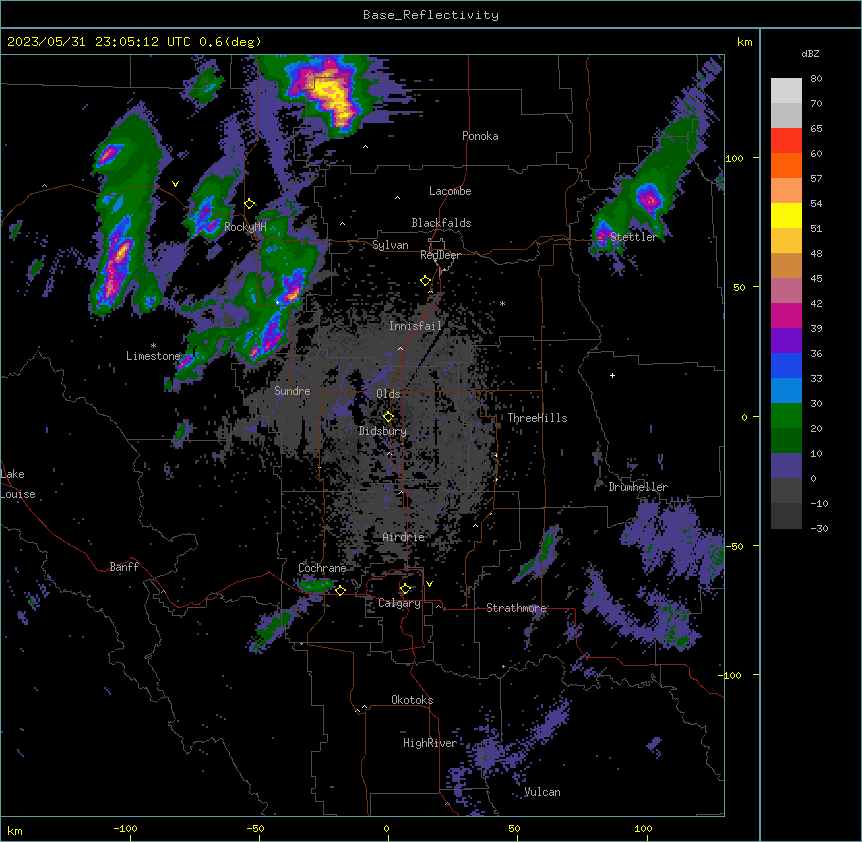Image resolution: width=862 pixels, height=842 pixels.
Task: Click the Drumheller label
Action: click(638, 487)
